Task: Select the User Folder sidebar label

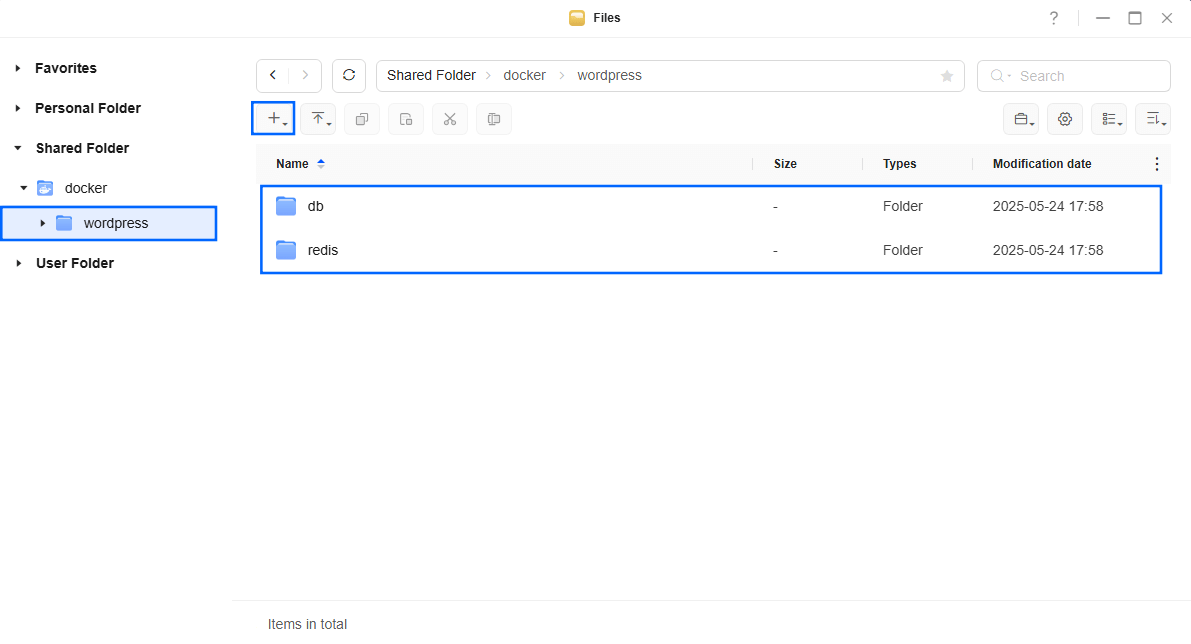Action: click(75, 264)
